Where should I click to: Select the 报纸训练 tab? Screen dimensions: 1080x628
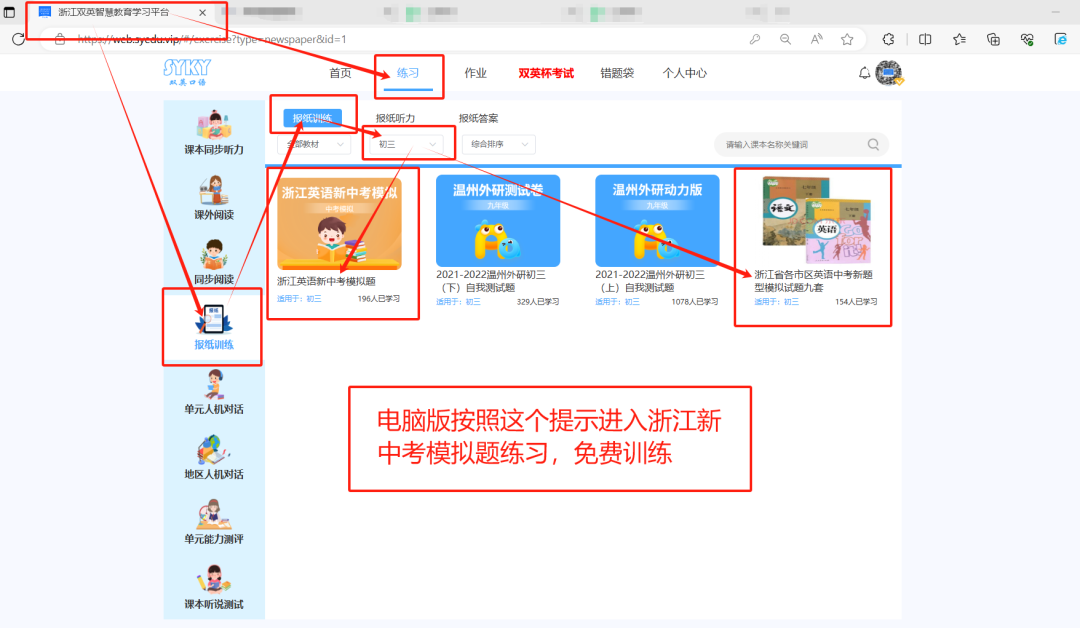tap(312, 118)
